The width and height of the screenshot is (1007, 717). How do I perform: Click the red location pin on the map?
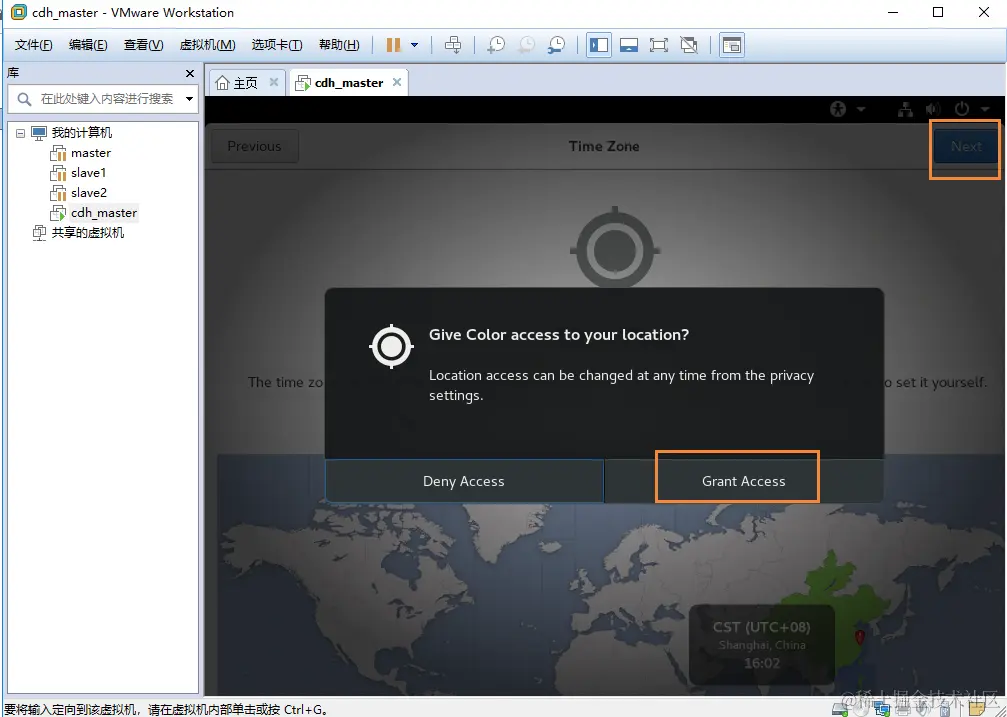860,637
